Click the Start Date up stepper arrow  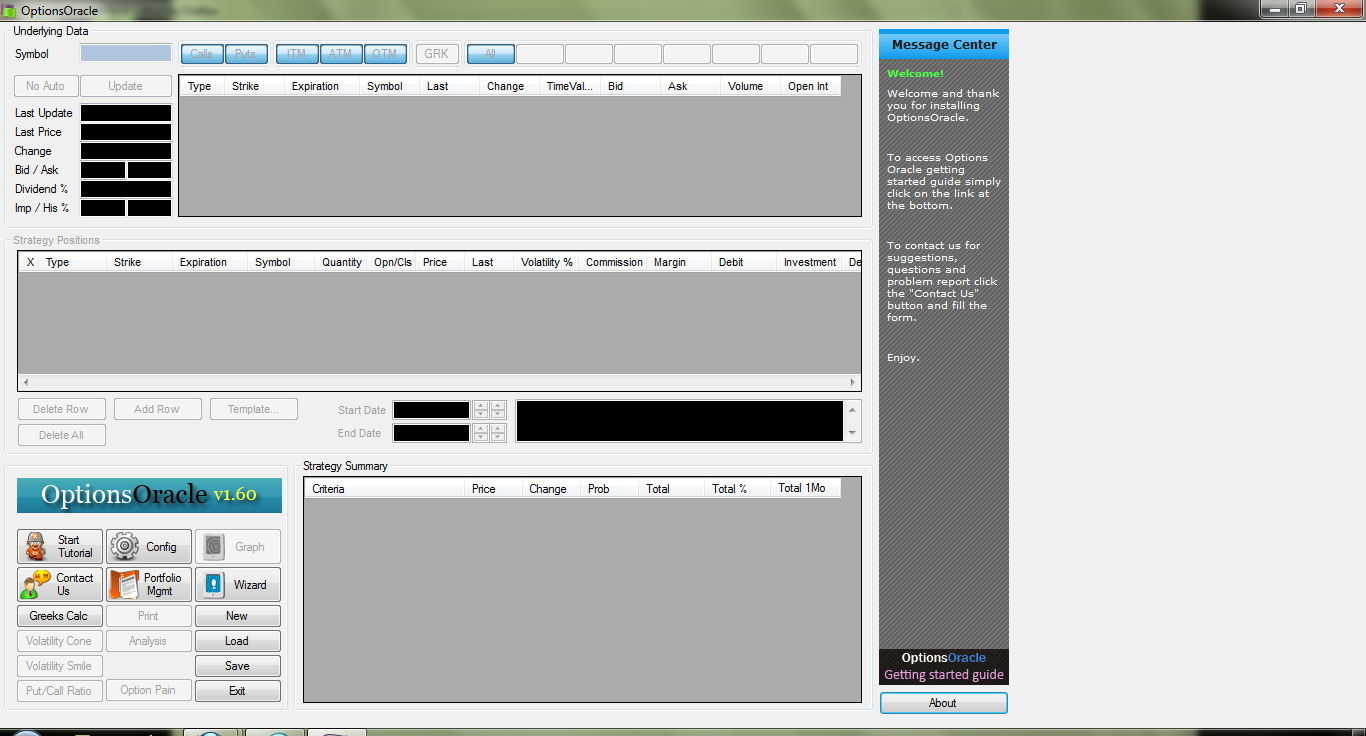click(x=480, y=405)
